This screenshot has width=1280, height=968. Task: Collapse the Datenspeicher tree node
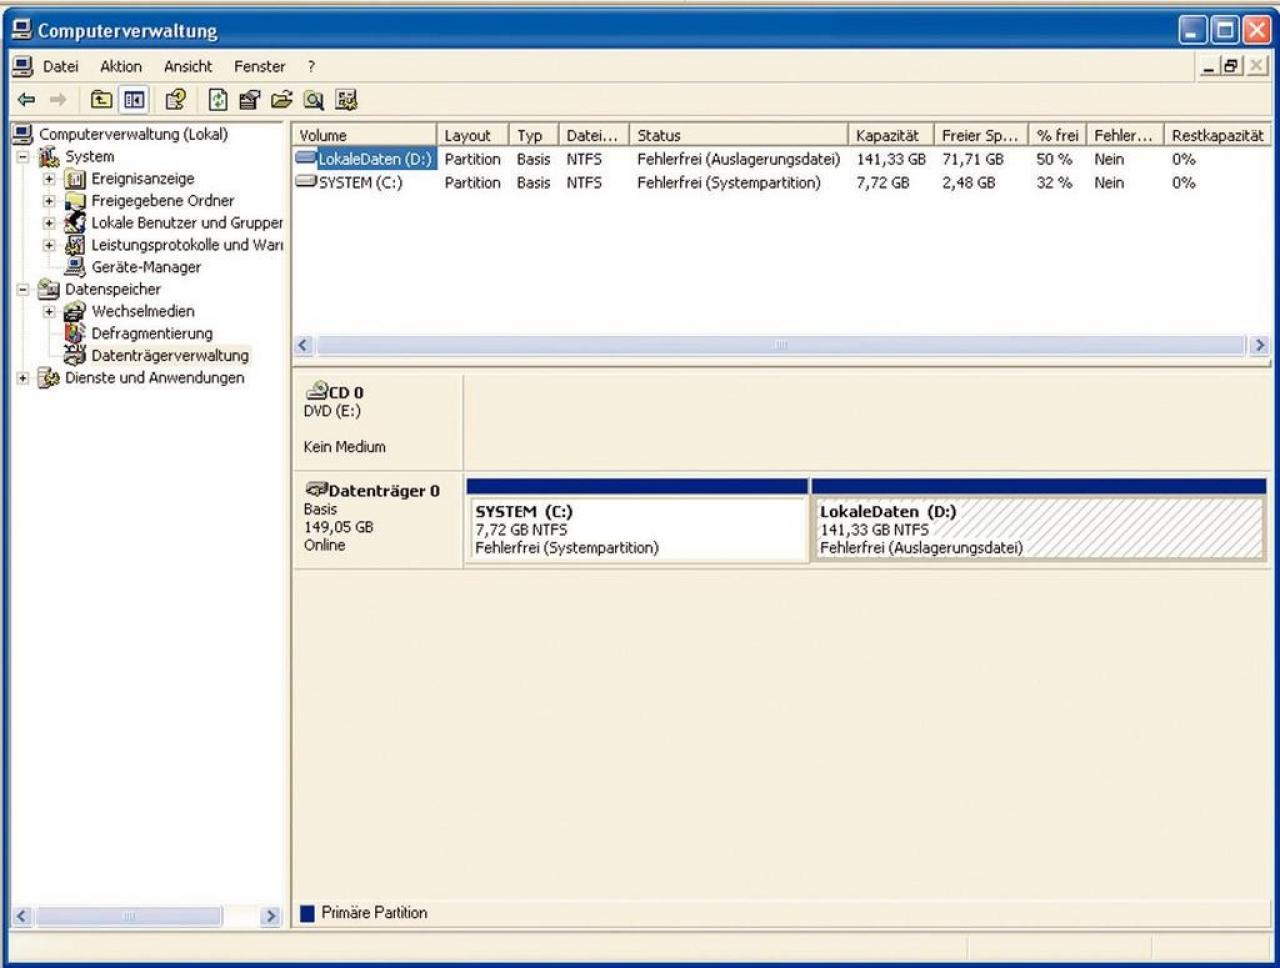[23, 289]
